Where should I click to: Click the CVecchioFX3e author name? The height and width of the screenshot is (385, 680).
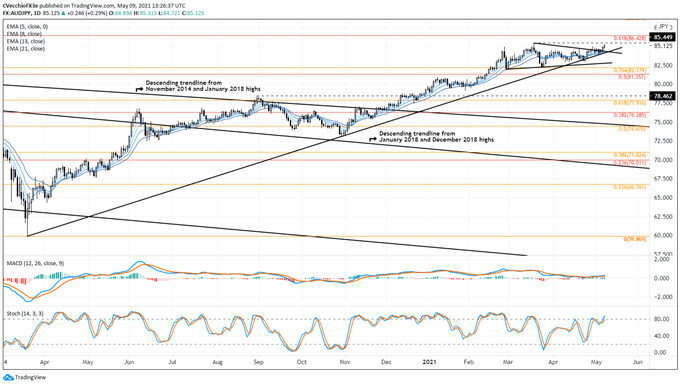coord(20,6)
